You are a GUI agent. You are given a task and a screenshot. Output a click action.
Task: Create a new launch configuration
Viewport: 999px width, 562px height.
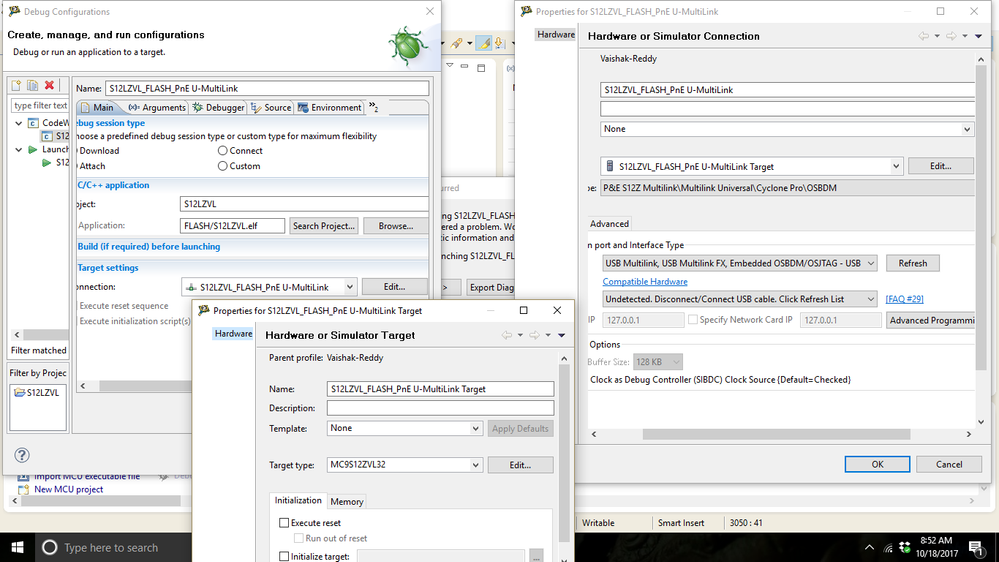(x=17, y=85)
